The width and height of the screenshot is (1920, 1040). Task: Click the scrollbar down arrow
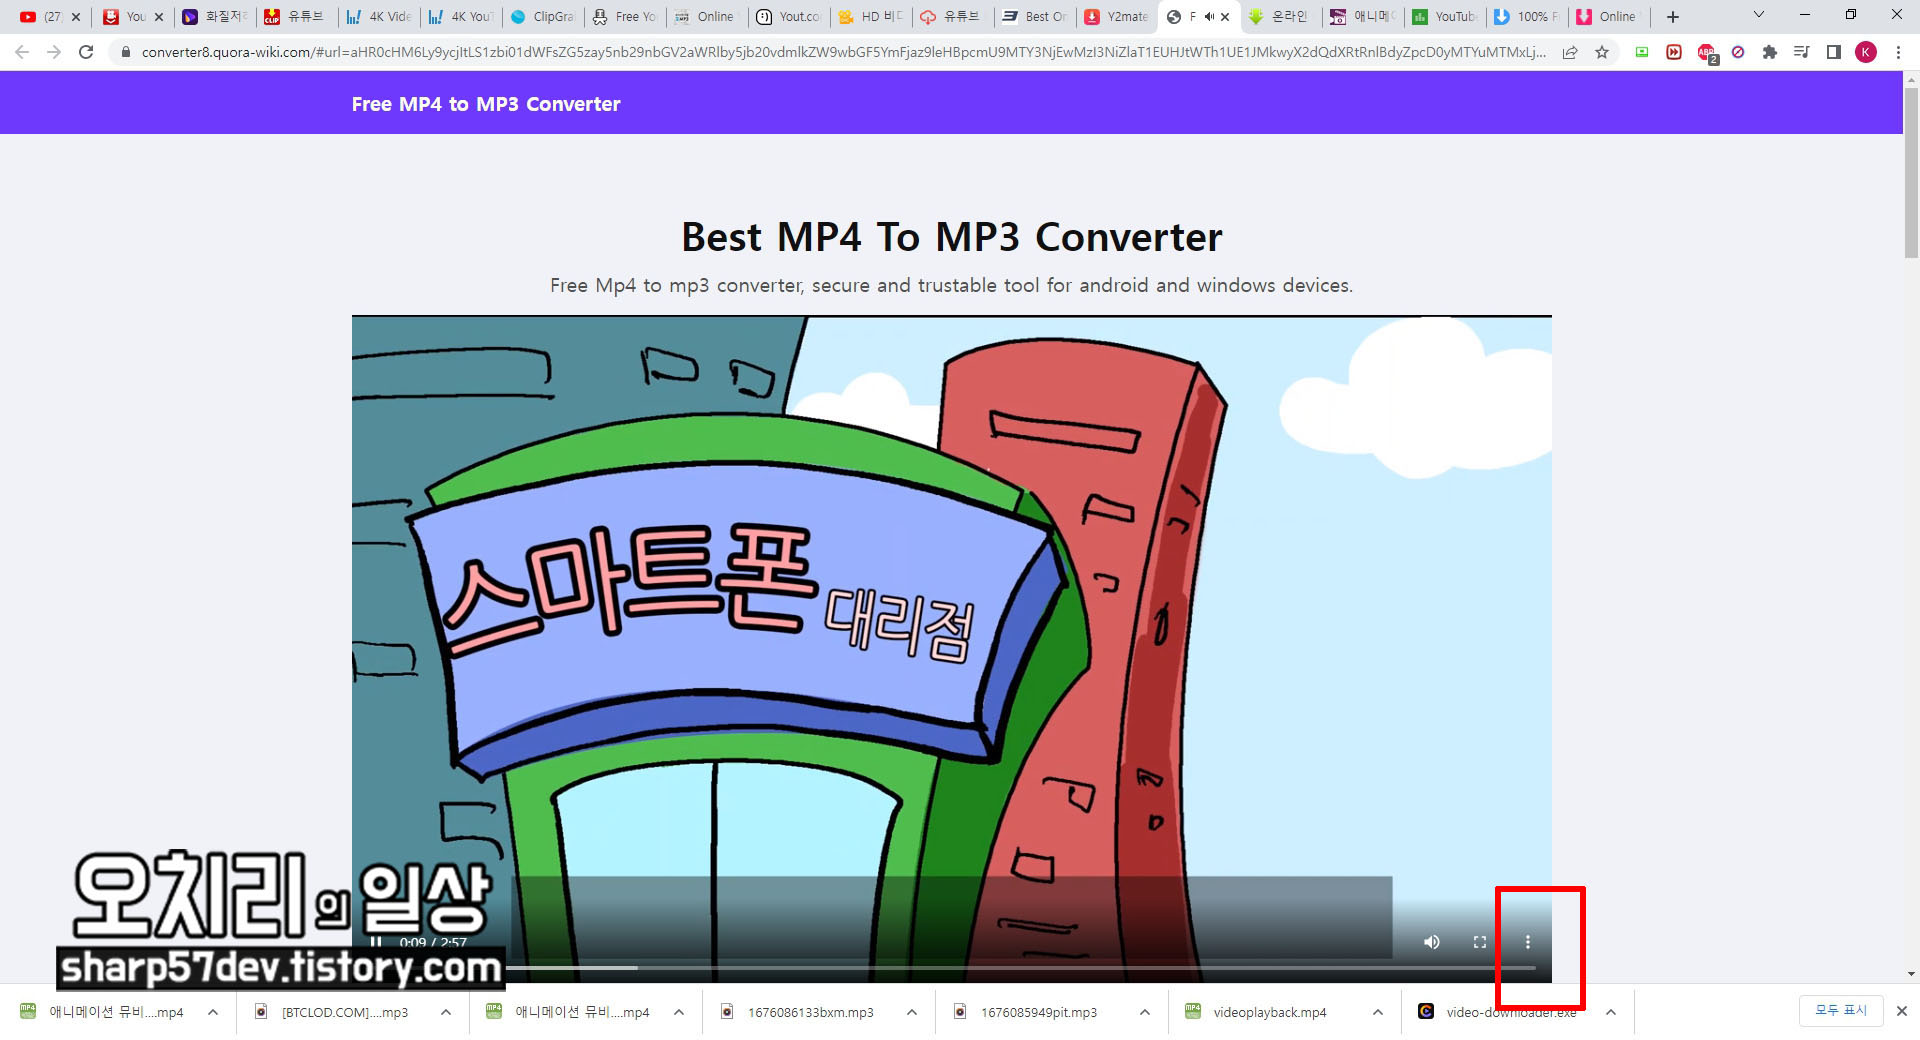point(1911,974)
